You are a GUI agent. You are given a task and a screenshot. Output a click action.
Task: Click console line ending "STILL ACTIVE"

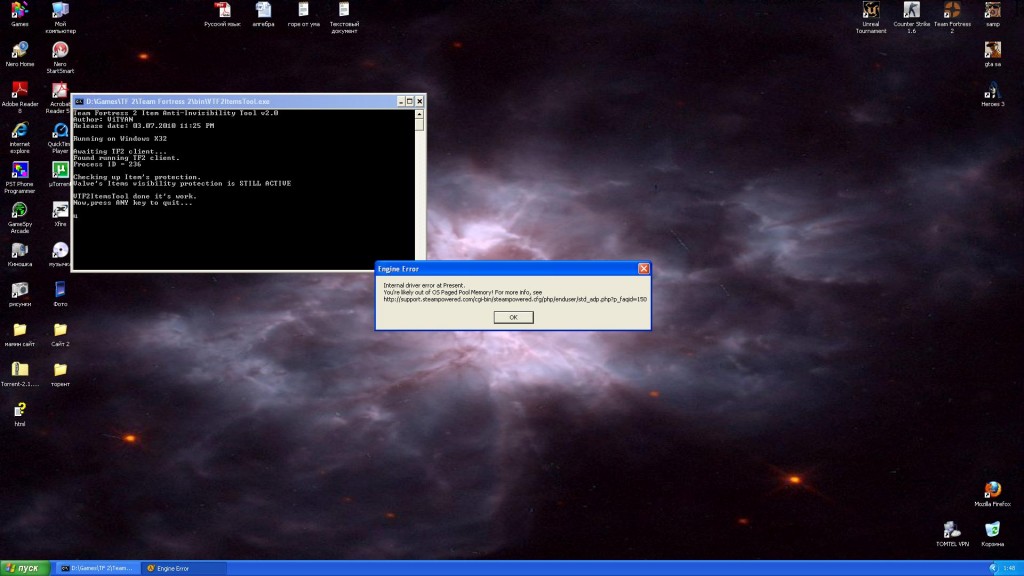(182, 184)
